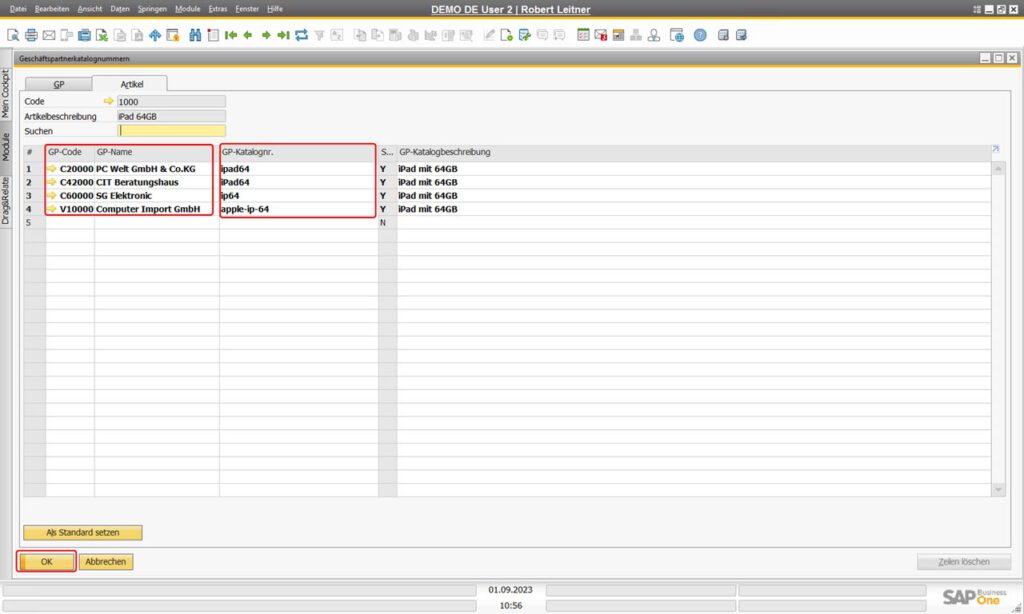Click the refresh icon in the toolbar

coord(301,35)
